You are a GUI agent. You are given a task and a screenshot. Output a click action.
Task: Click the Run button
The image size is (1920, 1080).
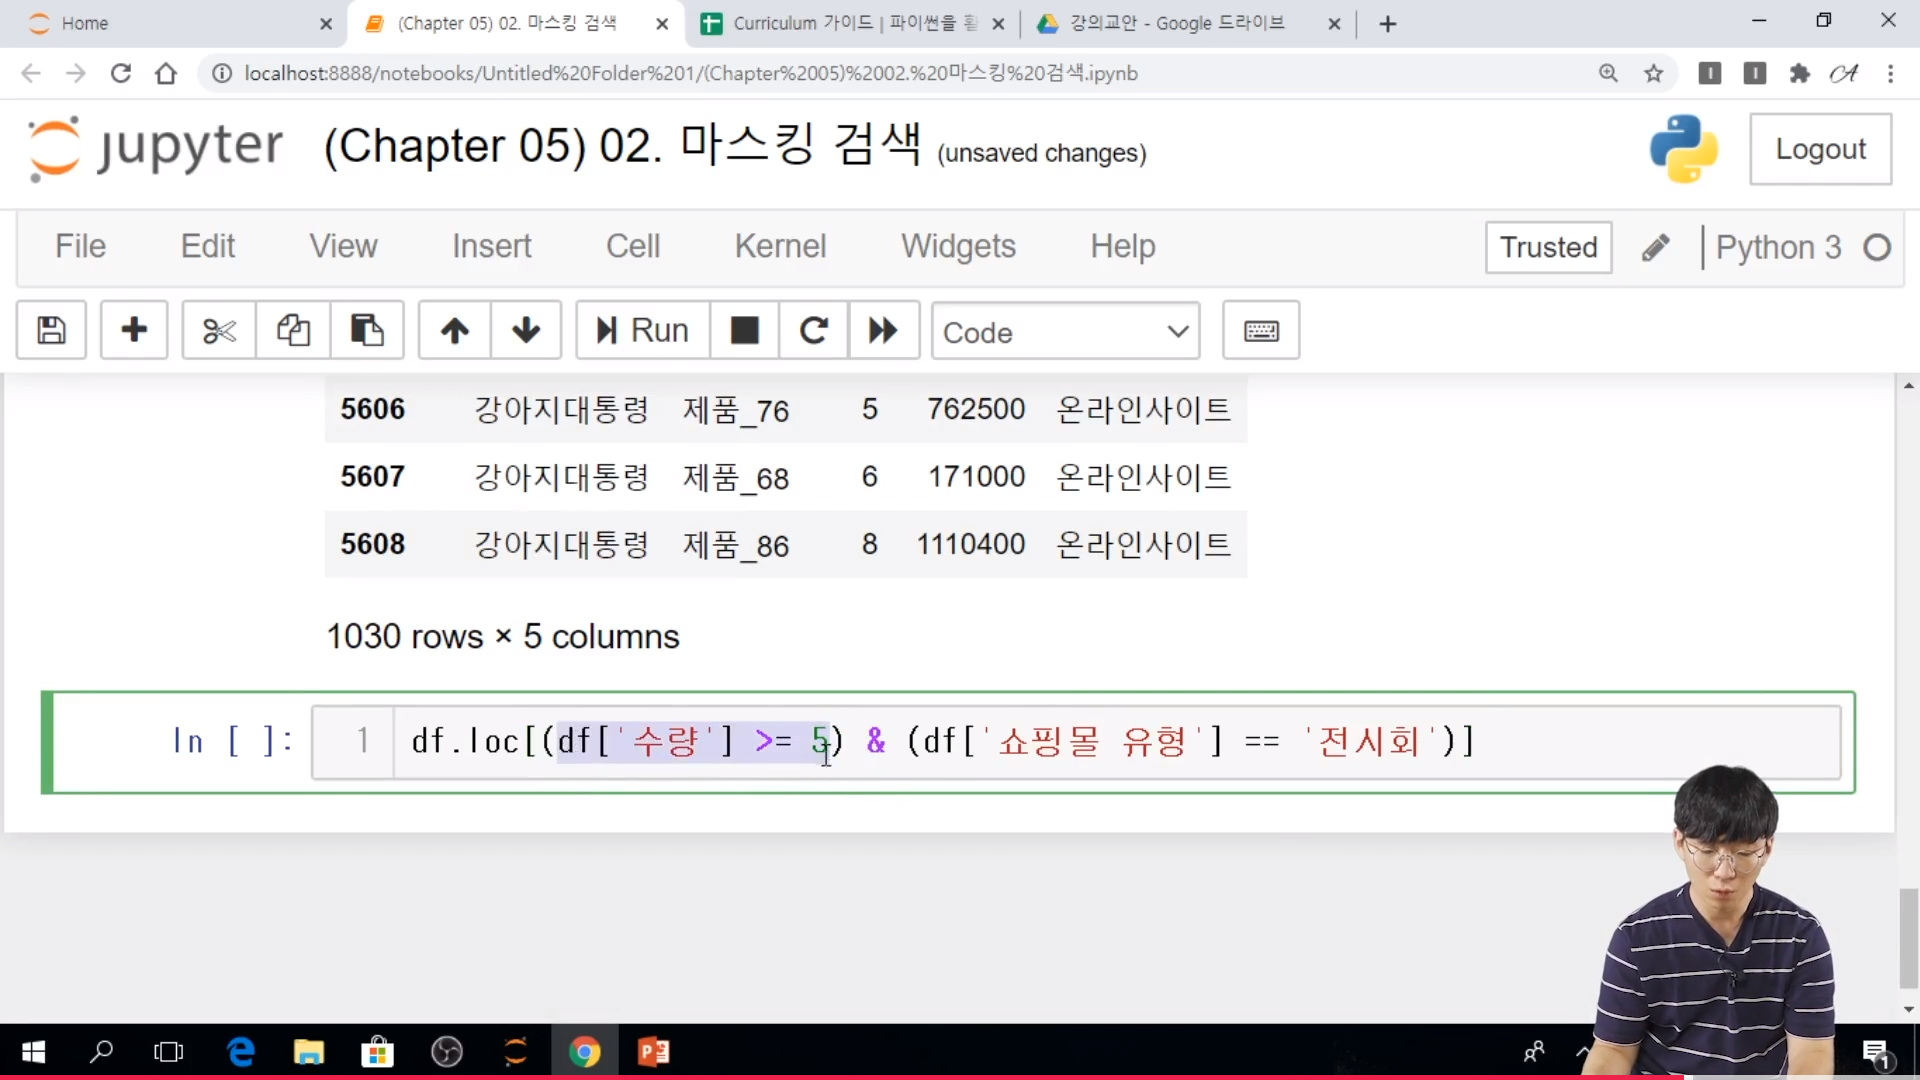(643, 330)
